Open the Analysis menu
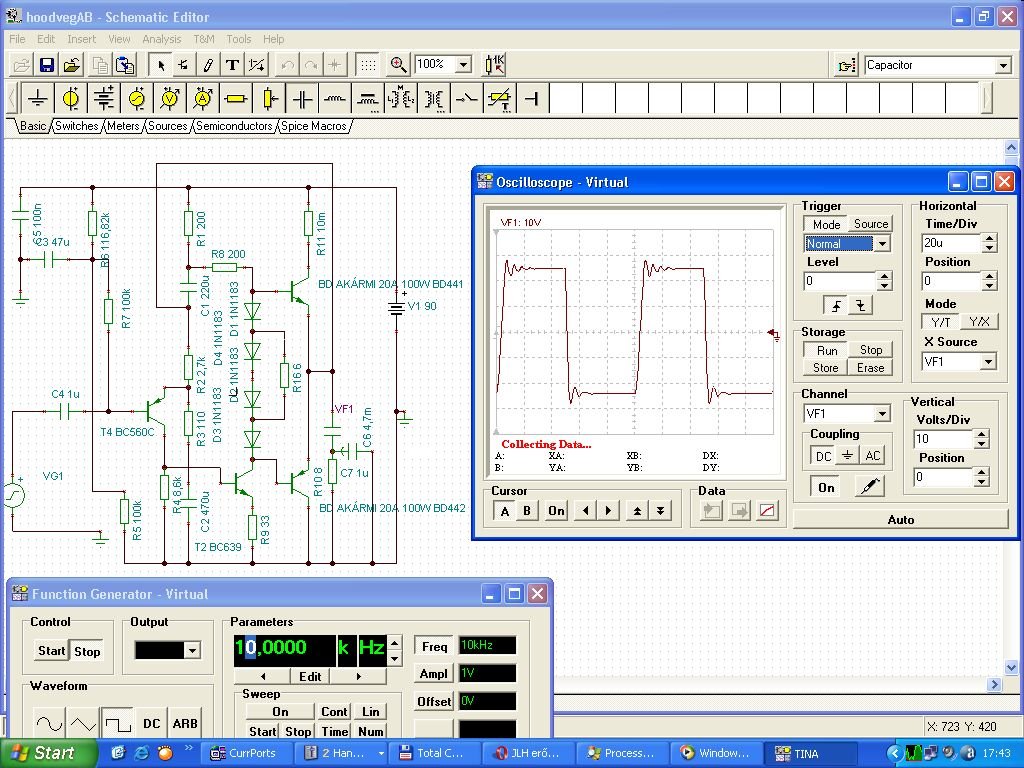The width and height of the screenshot is (1024, 768). coord(161,39)
